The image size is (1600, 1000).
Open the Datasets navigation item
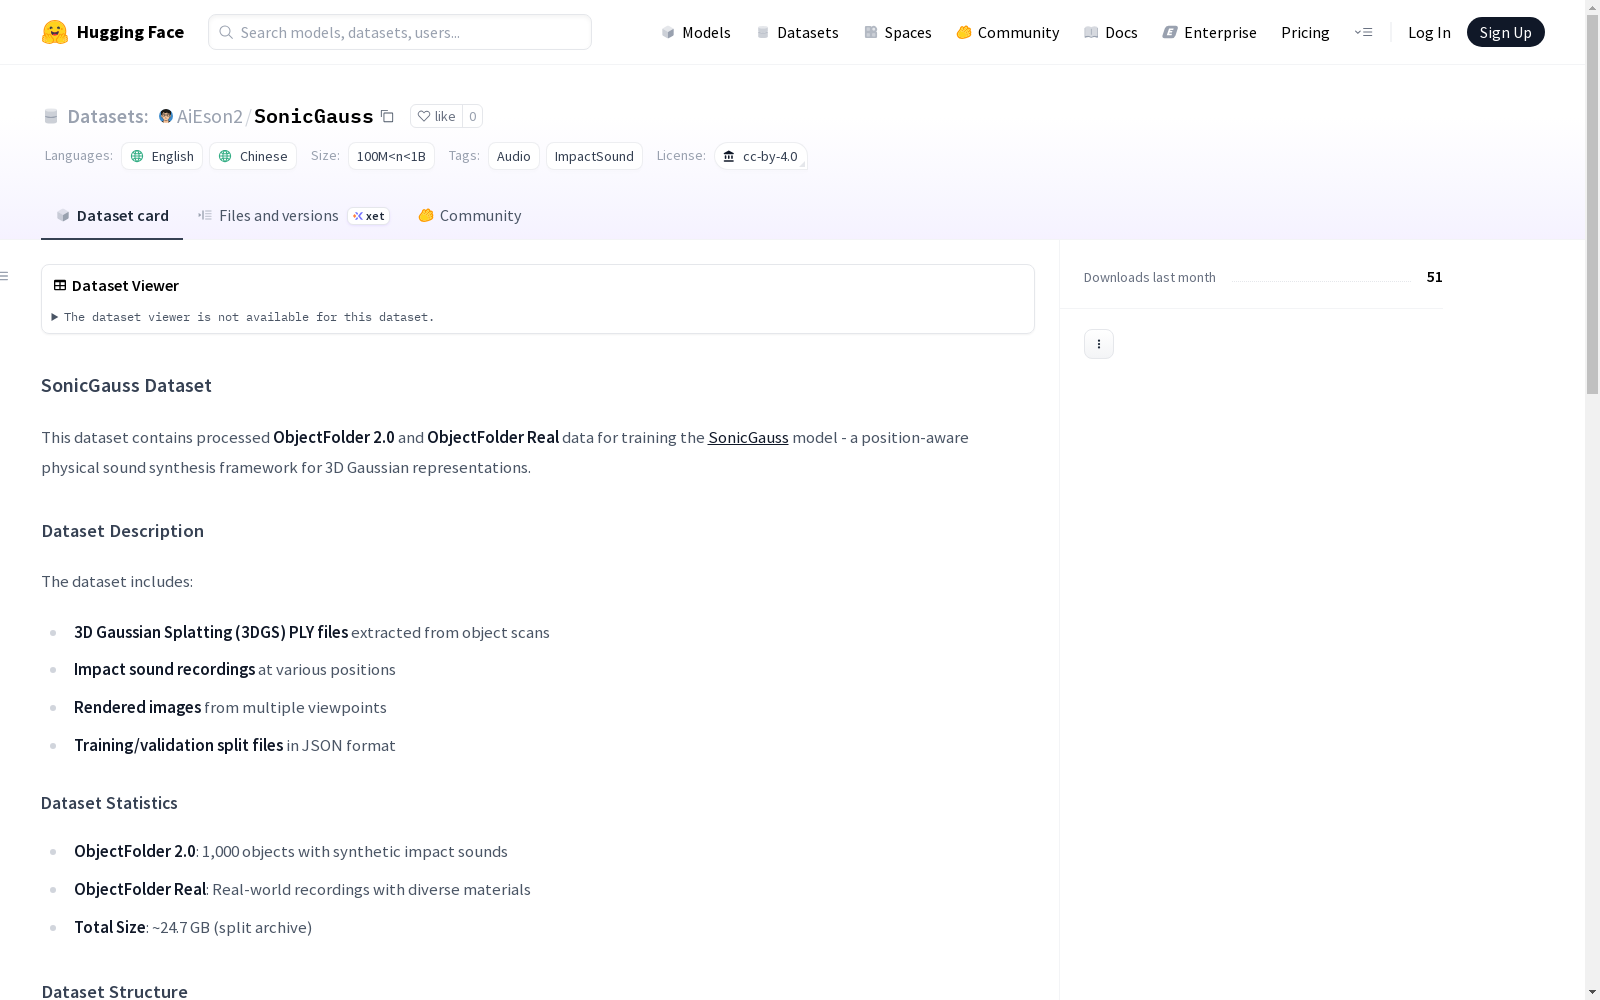click(797, 32)
